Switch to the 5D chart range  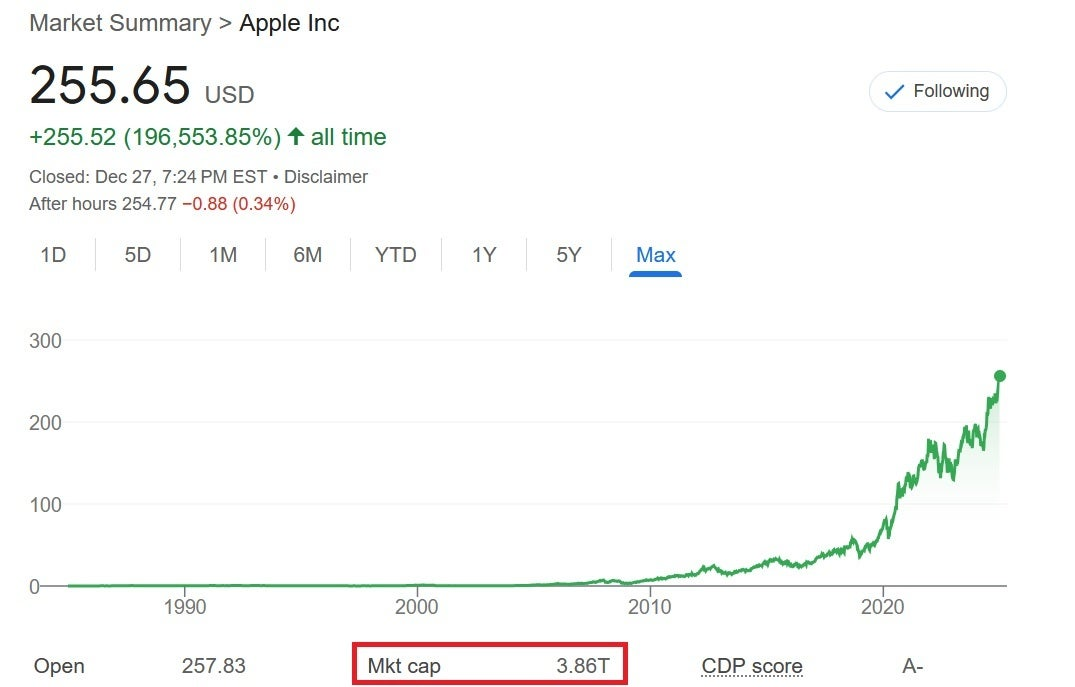(x=138, y=255)
